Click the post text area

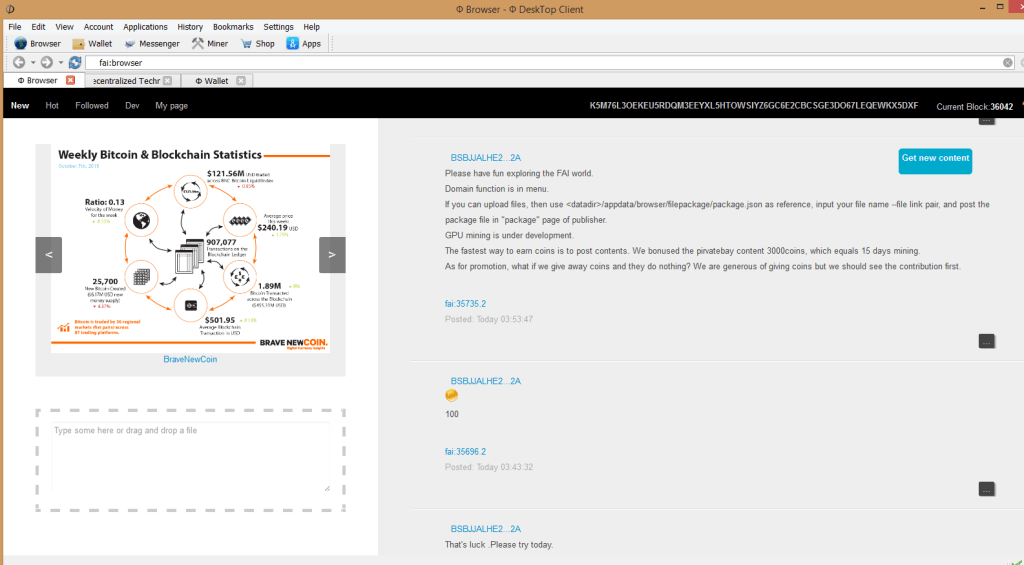pos(191,457)
